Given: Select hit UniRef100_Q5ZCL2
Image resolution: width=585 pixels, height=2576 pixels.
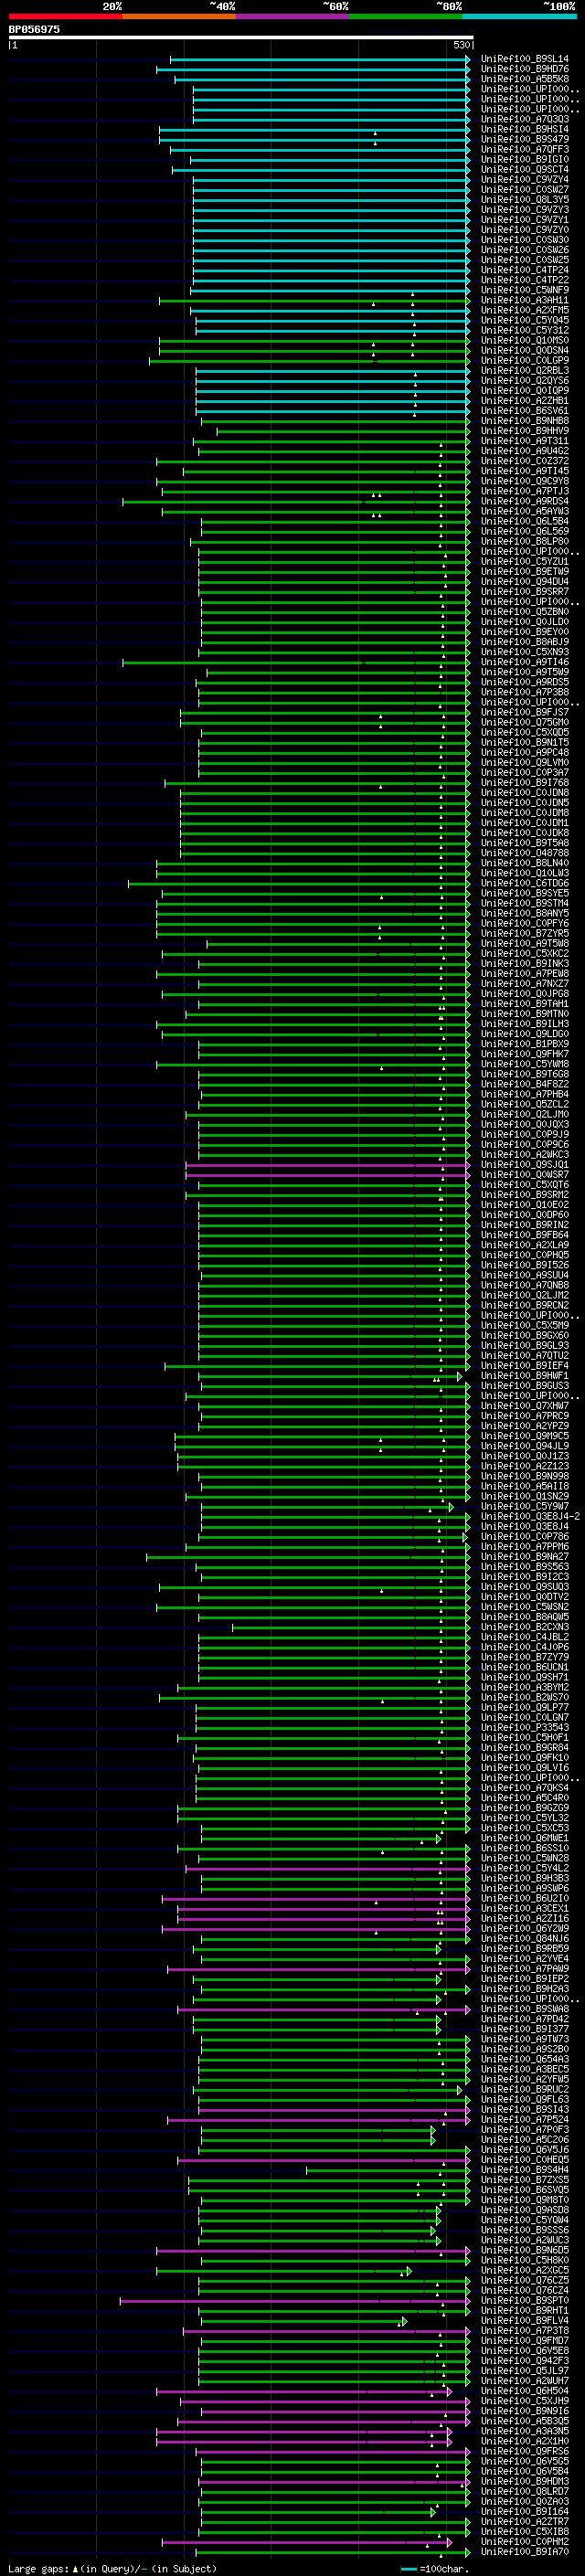Looking at the screenshot, I should (525, 1104).
